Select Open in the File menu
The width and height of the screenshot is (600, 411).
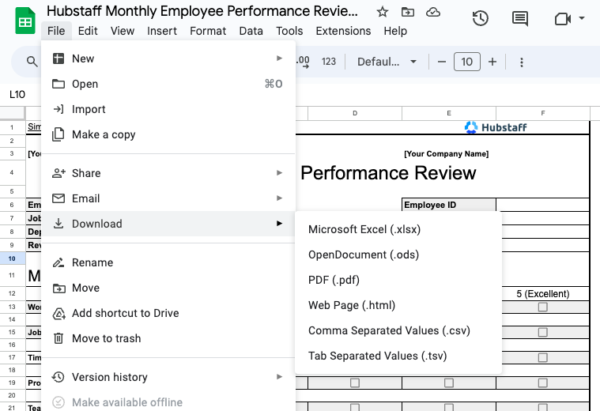pos(168,84)
